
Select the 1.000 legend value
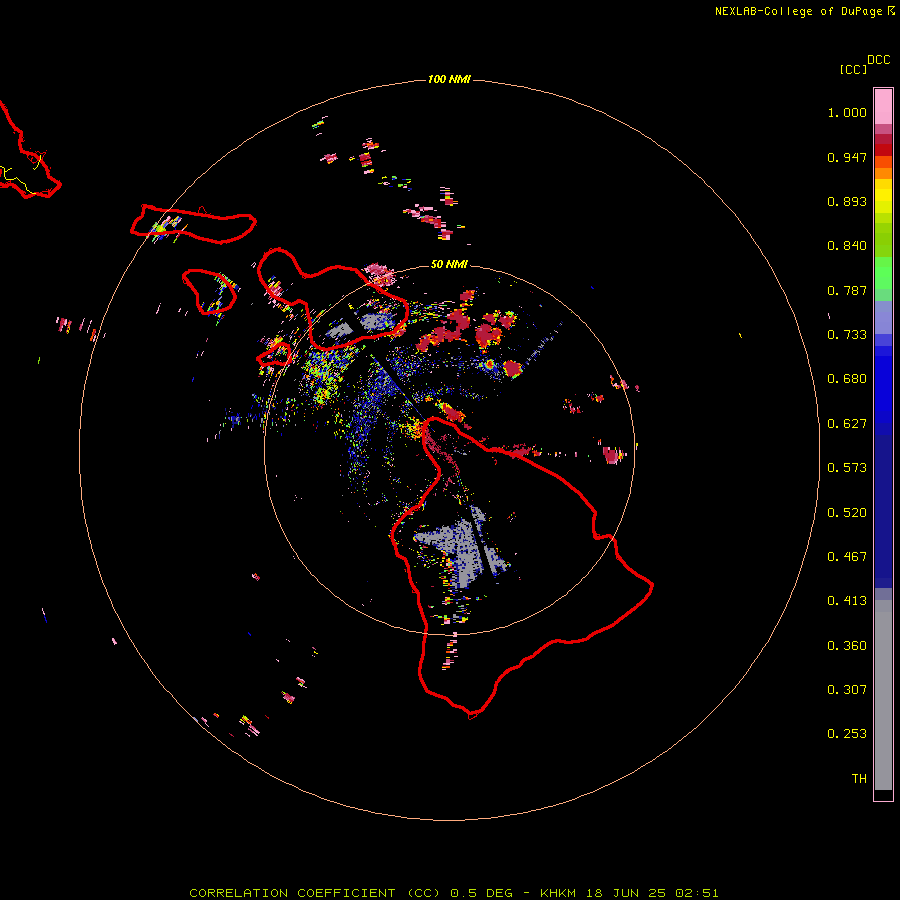[847, 112]
